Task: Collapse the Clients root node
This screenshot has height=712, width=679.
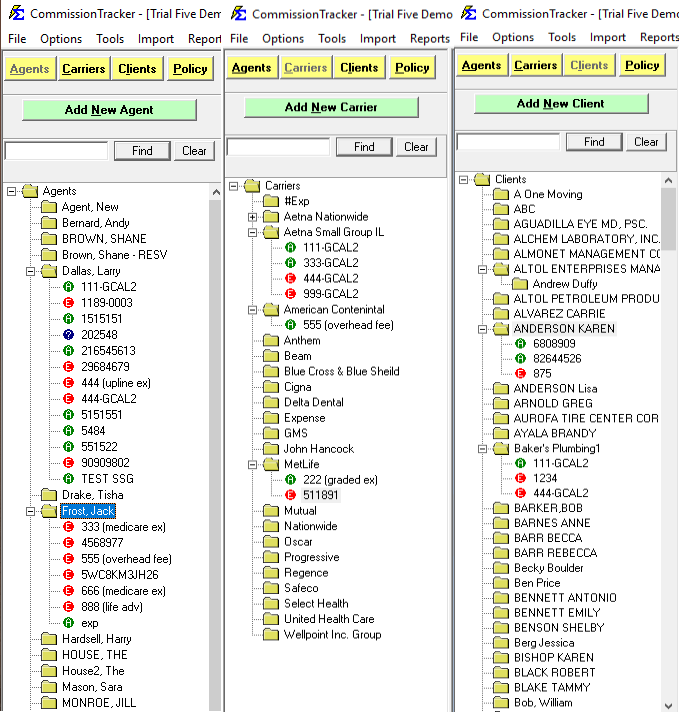Action: coord(463,180)
